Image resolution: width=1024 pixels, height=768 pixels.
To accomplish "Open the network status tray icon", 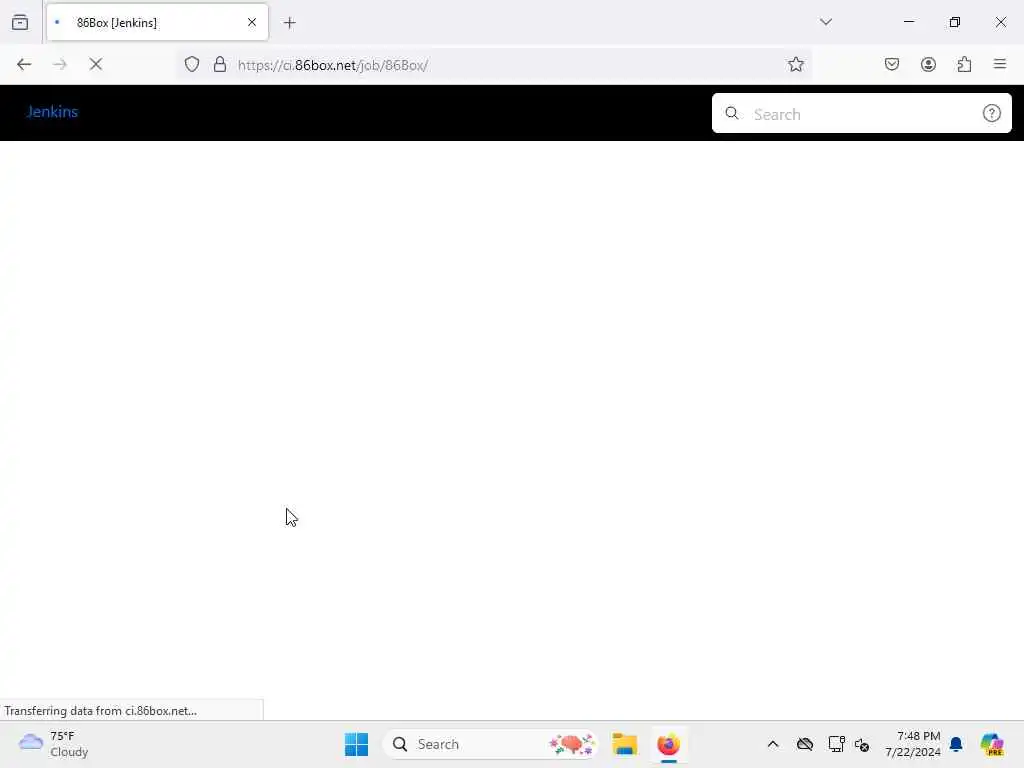I will click(x=836, y=744).
